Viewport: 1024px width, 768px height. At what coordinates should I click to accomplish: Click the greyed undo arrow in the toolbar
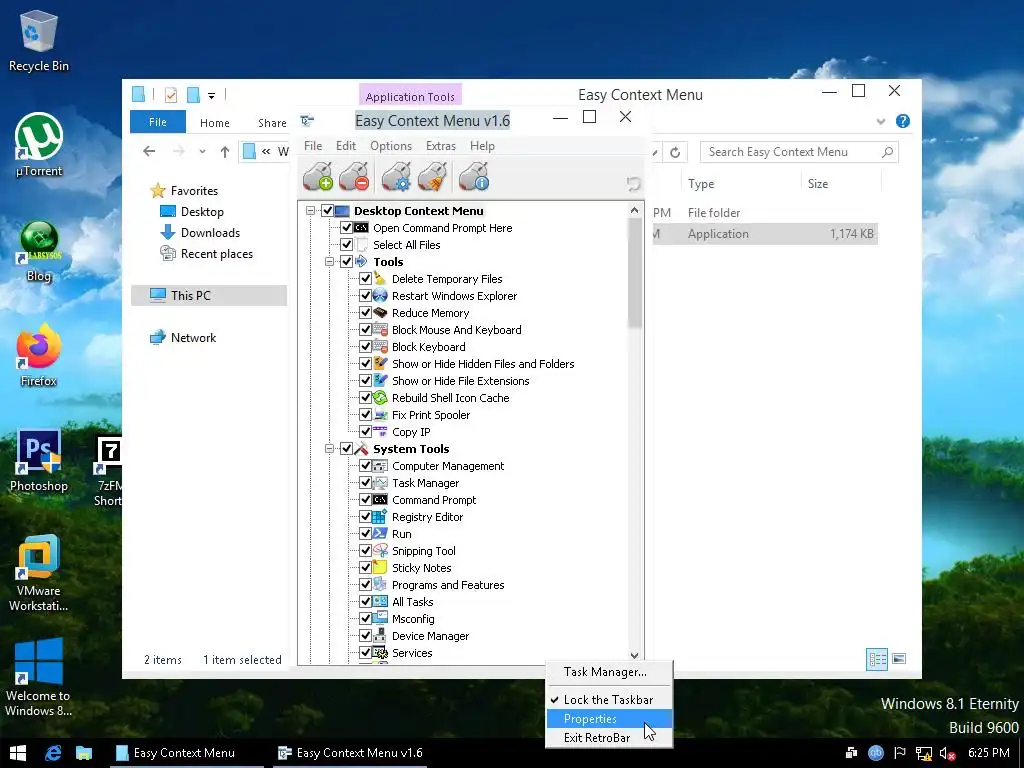633,184
